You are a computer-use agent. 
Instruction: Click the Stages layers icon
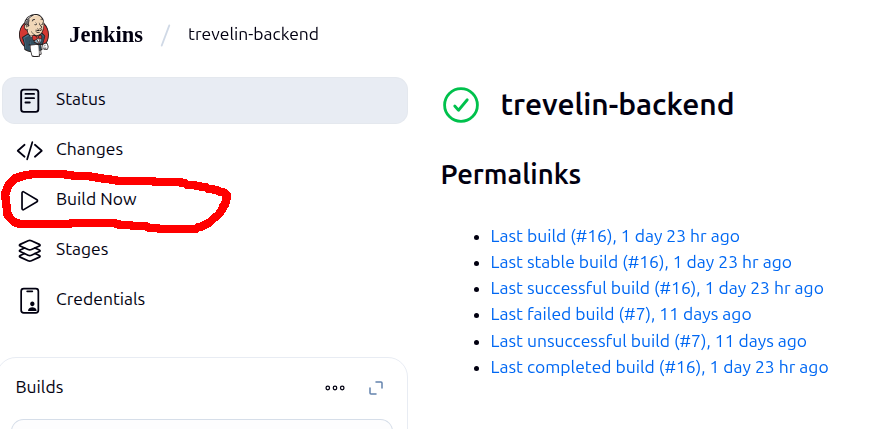[30, 250]
